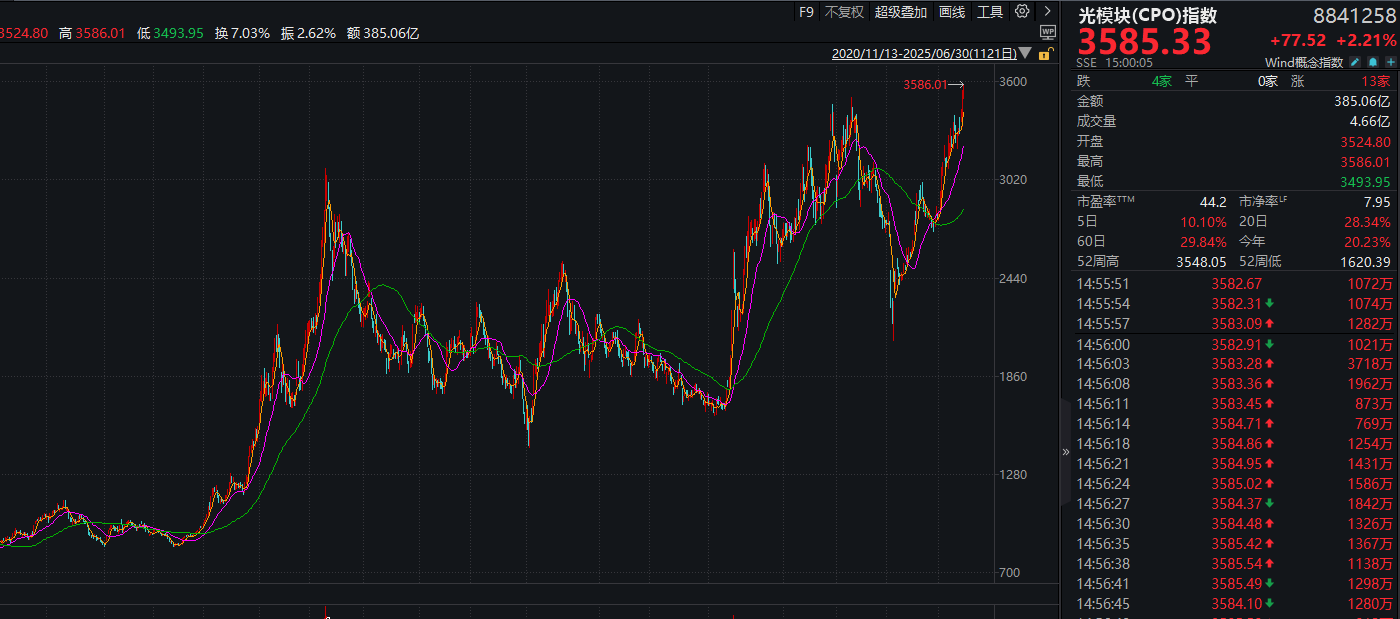Click the 3600 price axis label
This screenshot has width=1400, height=619.
[x=1013, y=81]
